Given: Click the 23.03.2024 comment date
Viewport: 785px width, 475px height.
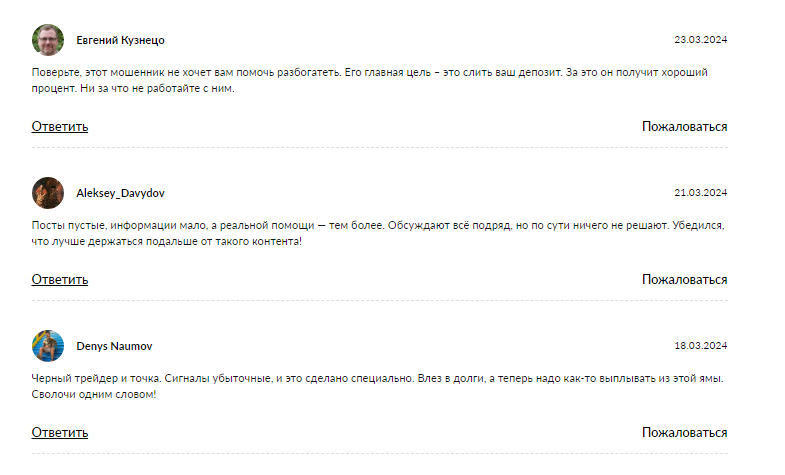Looking at the screenshot, I should [x=700, y=40].
